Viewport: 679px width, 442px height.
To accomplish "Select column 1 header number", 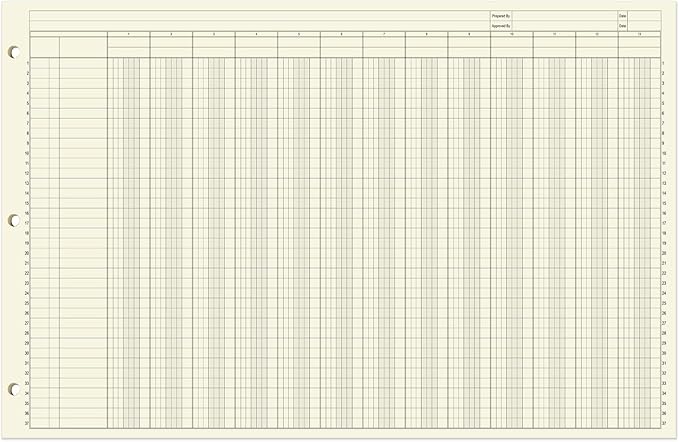I will tap(129, 35).
